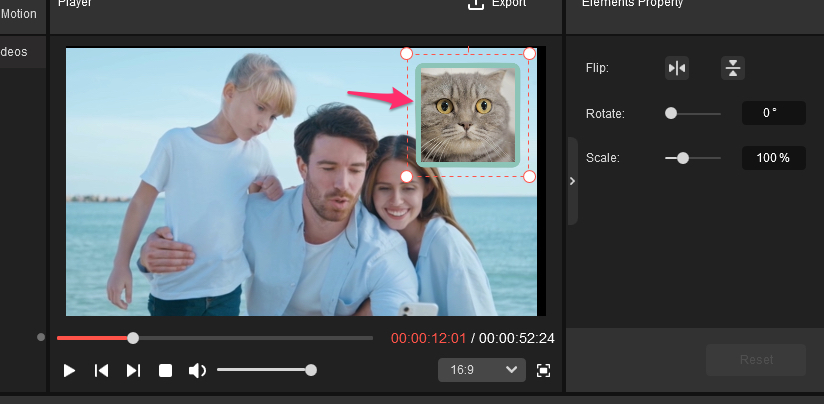Screen dimensions: 824x404
Task: Mute the player volume speaker icon
Action: (x=197, y=370)
